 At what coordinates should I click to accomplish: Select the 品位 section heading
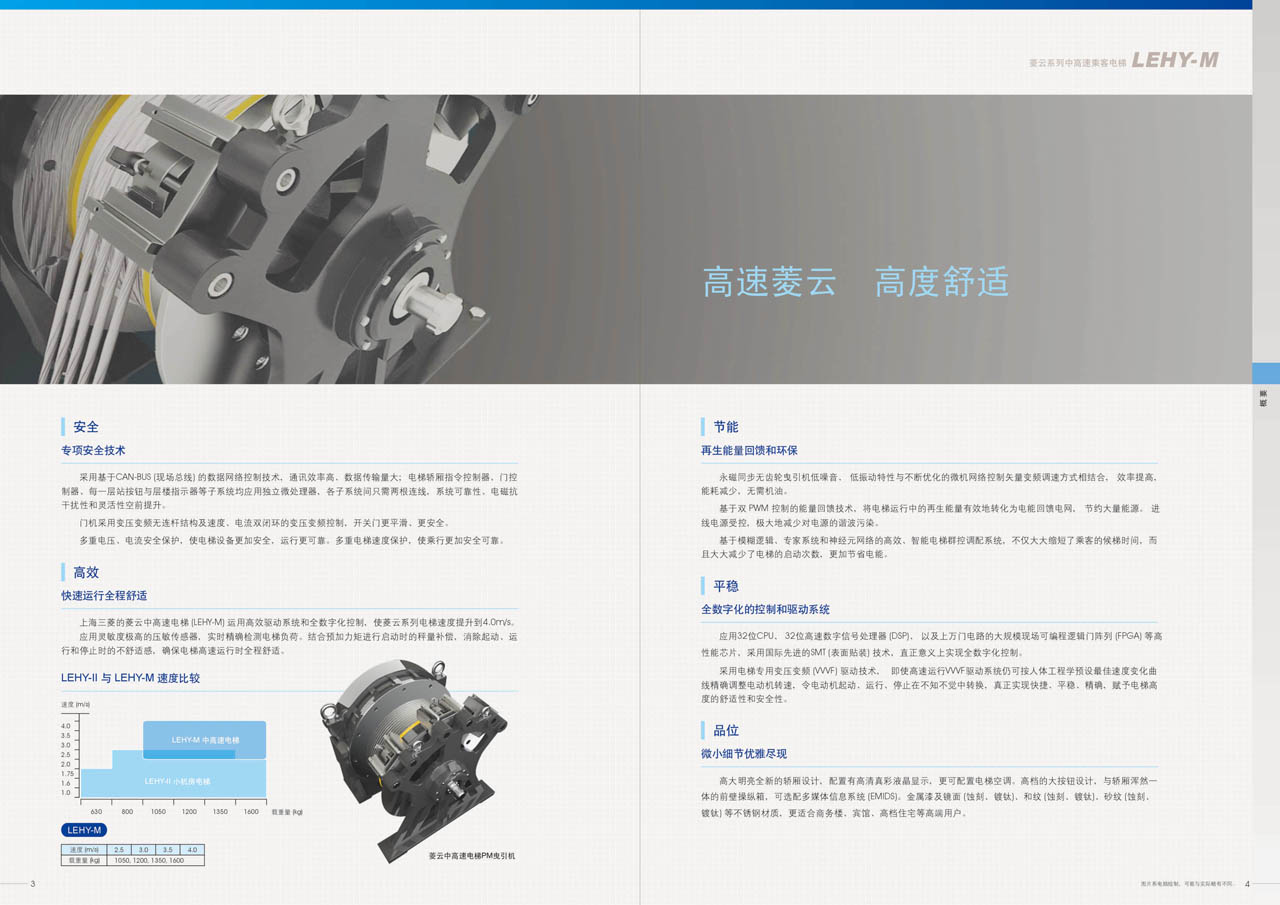[x=726, y=731]
